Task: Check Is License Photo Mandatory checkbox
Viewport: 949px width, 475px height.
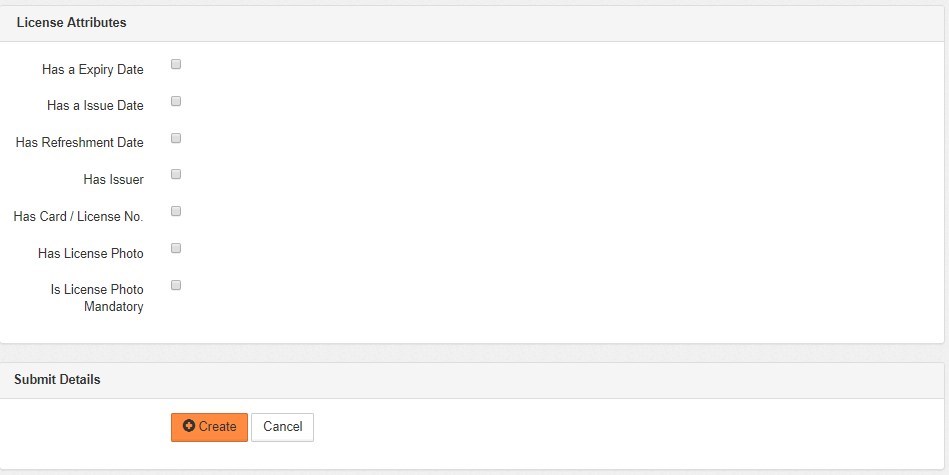Action: pos(176,285)
